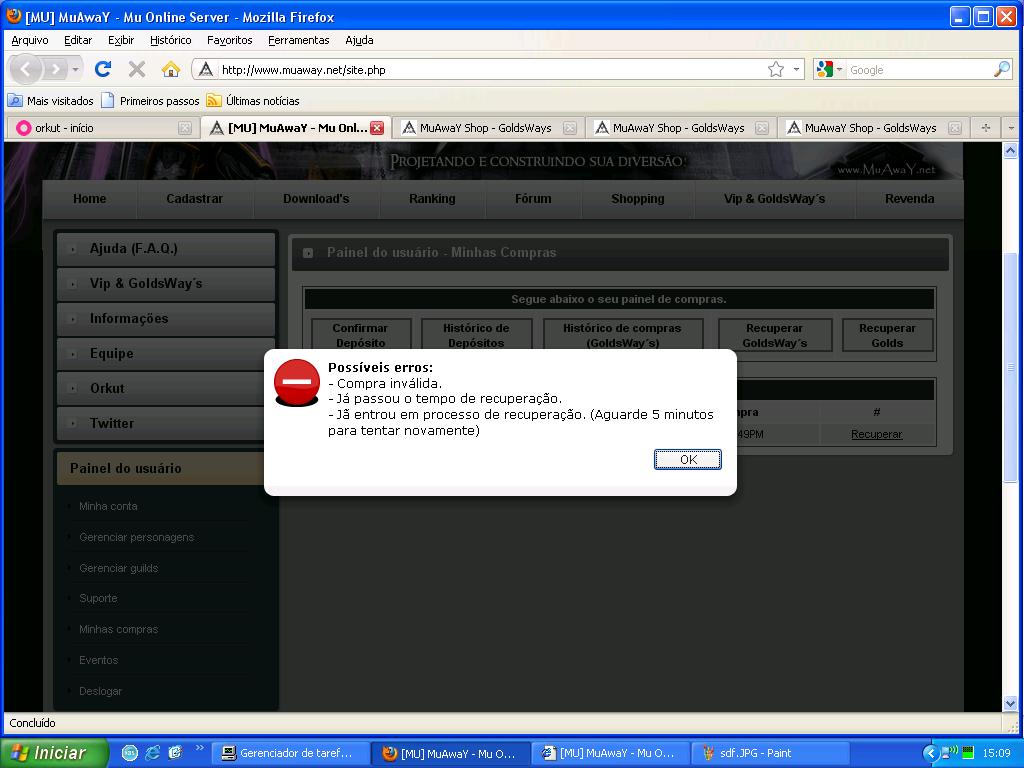Click Home in site navigation

[x=89, y=199]
